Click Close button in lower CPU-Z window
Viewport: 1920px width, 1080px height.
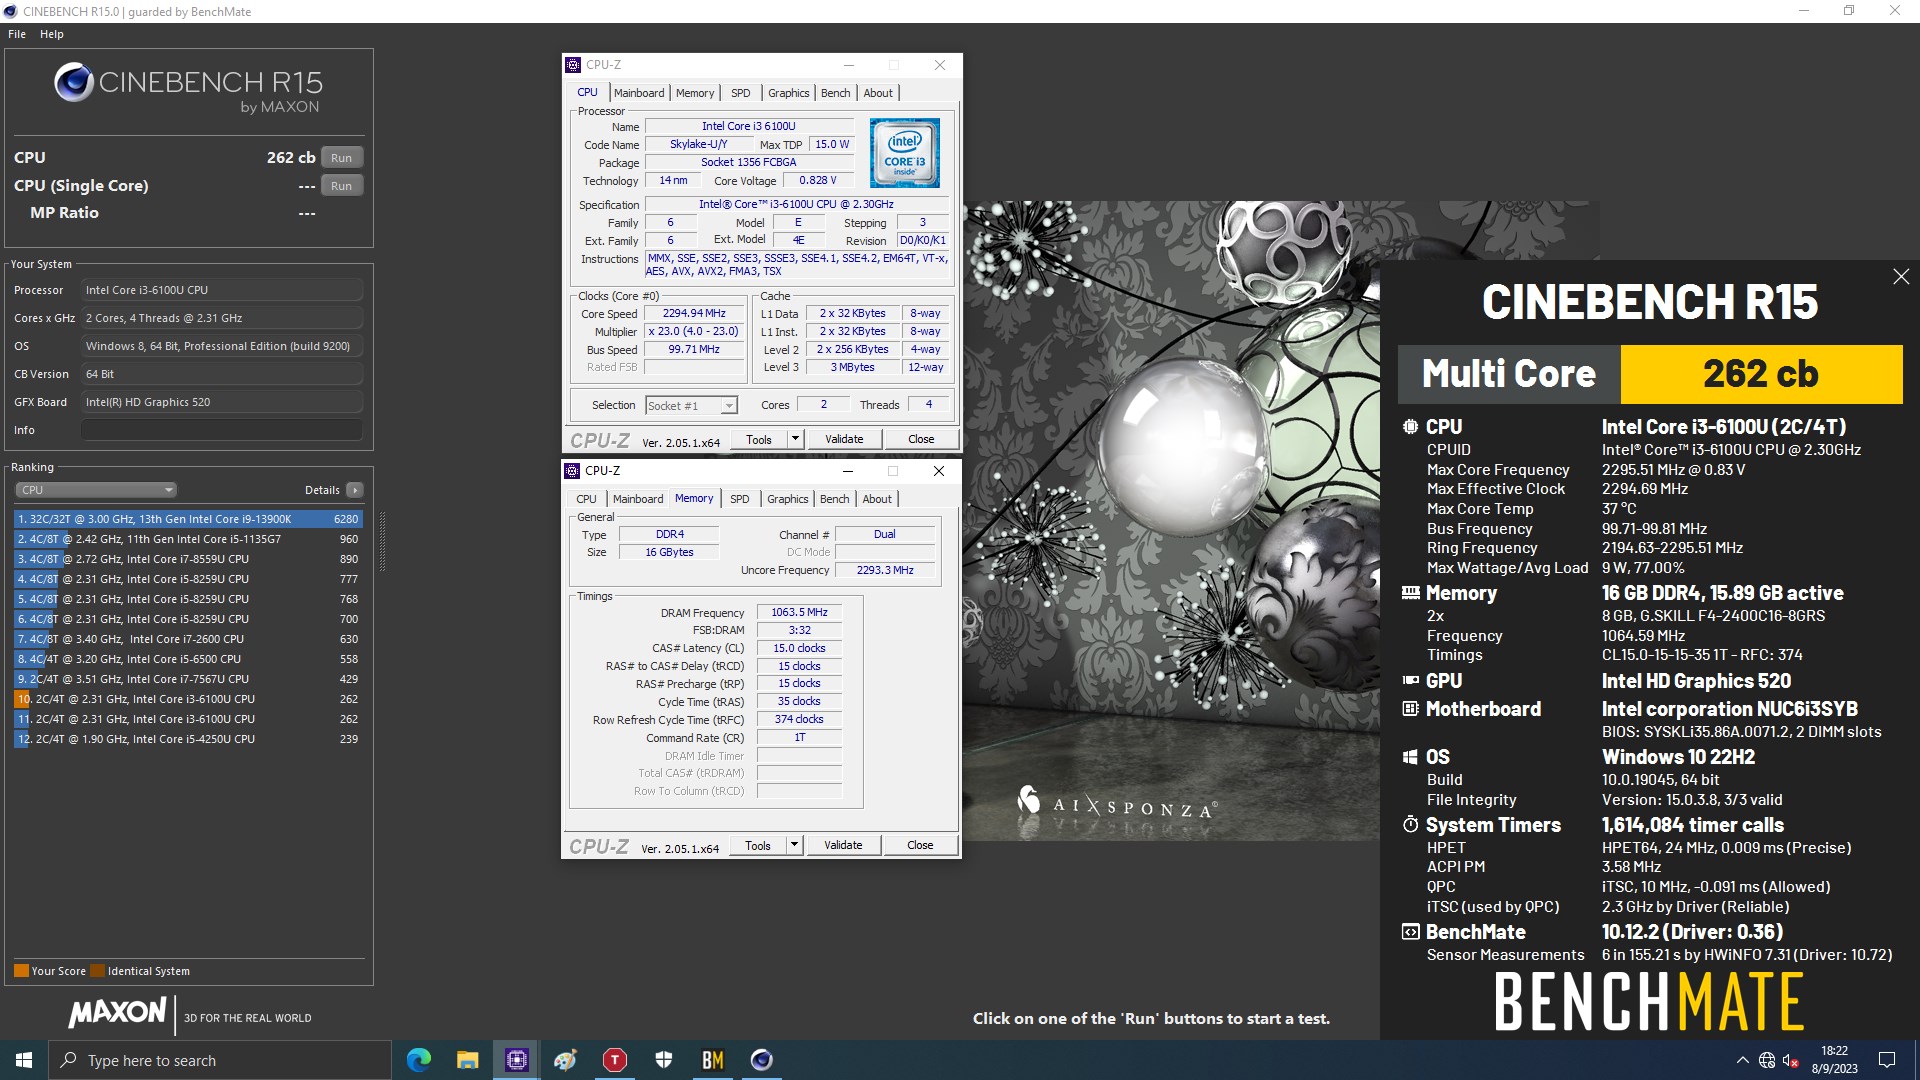point(920,845)
